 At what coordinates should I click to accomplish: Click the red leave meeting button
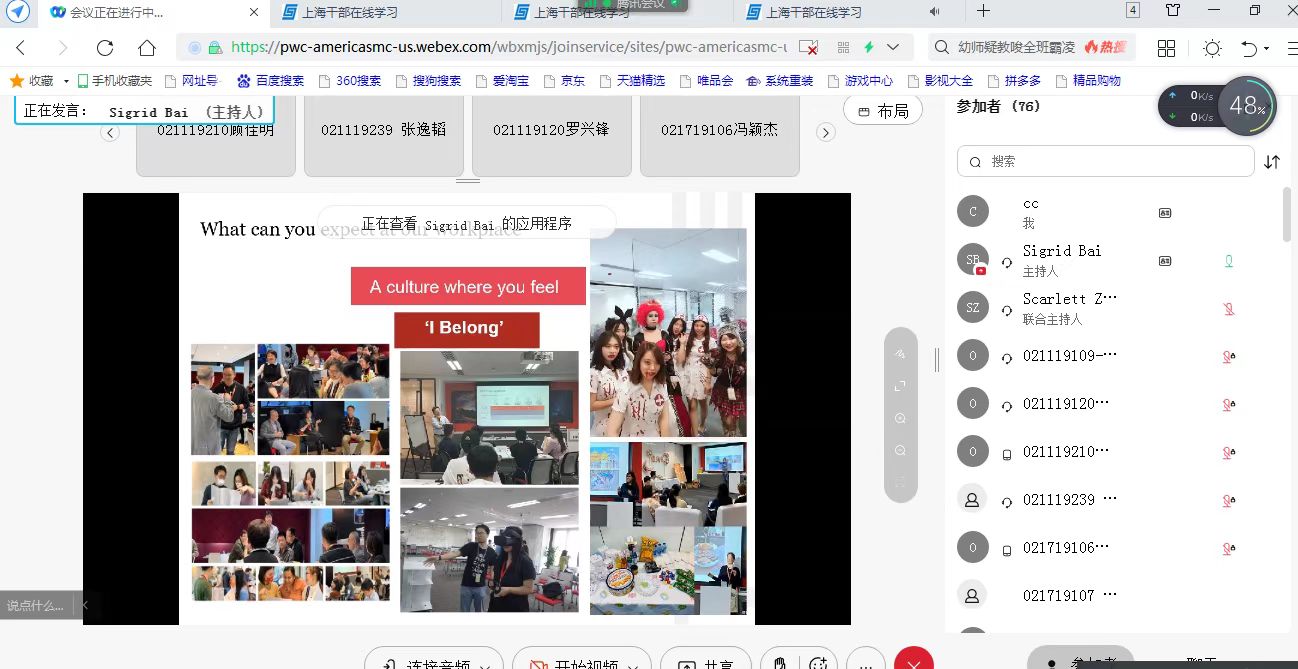click(x=913, y=662)
